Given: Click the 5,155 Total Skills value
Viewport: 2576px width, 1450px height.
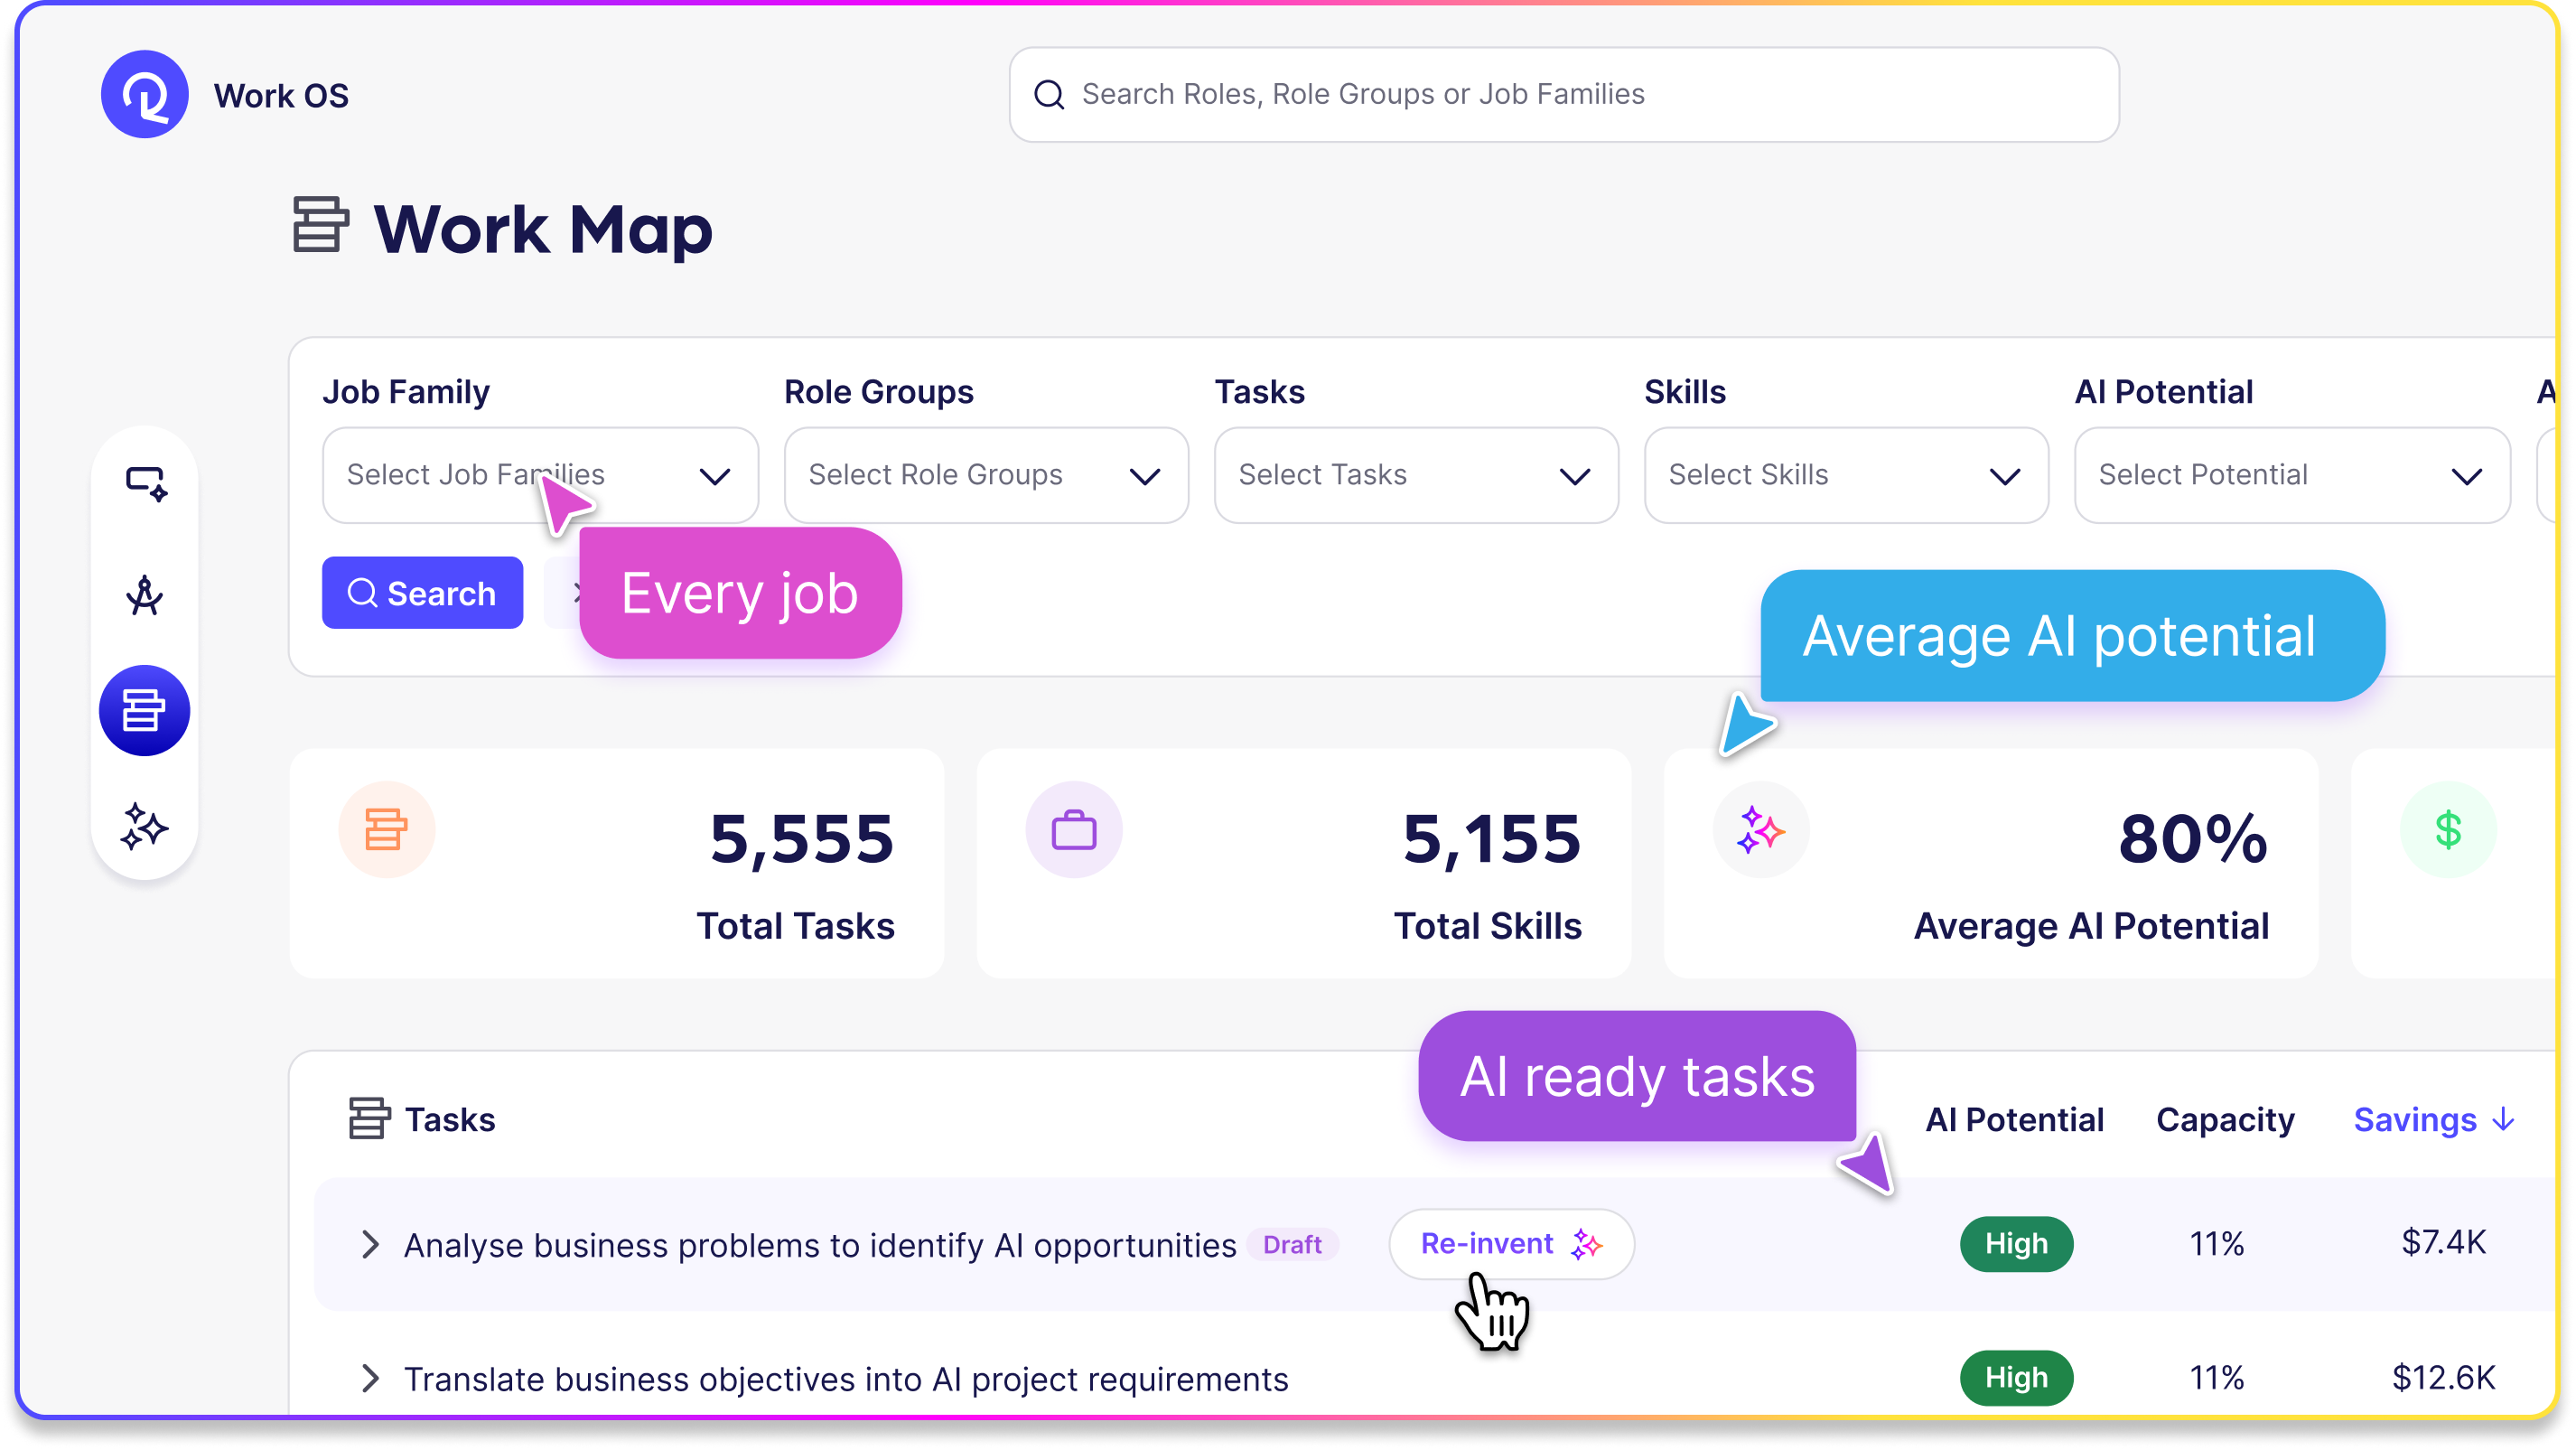Looking at the screenshot, I should 1491,838.
